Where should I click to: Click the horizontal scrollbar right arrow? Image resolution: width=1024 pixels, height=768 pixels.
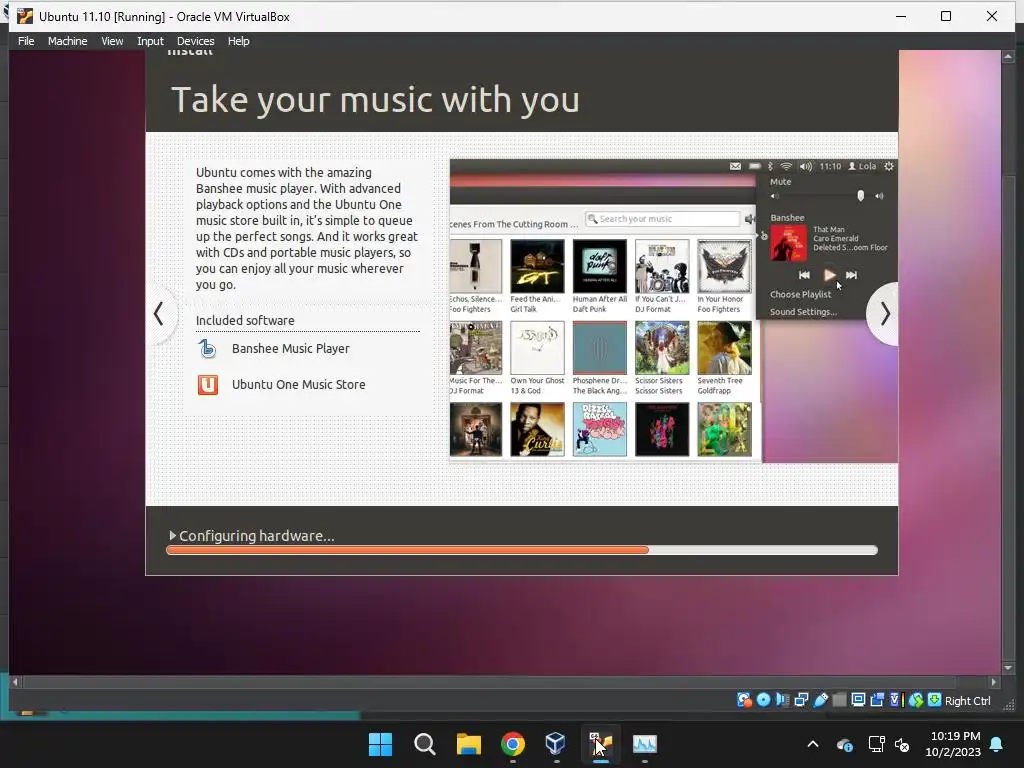[993, 682]
